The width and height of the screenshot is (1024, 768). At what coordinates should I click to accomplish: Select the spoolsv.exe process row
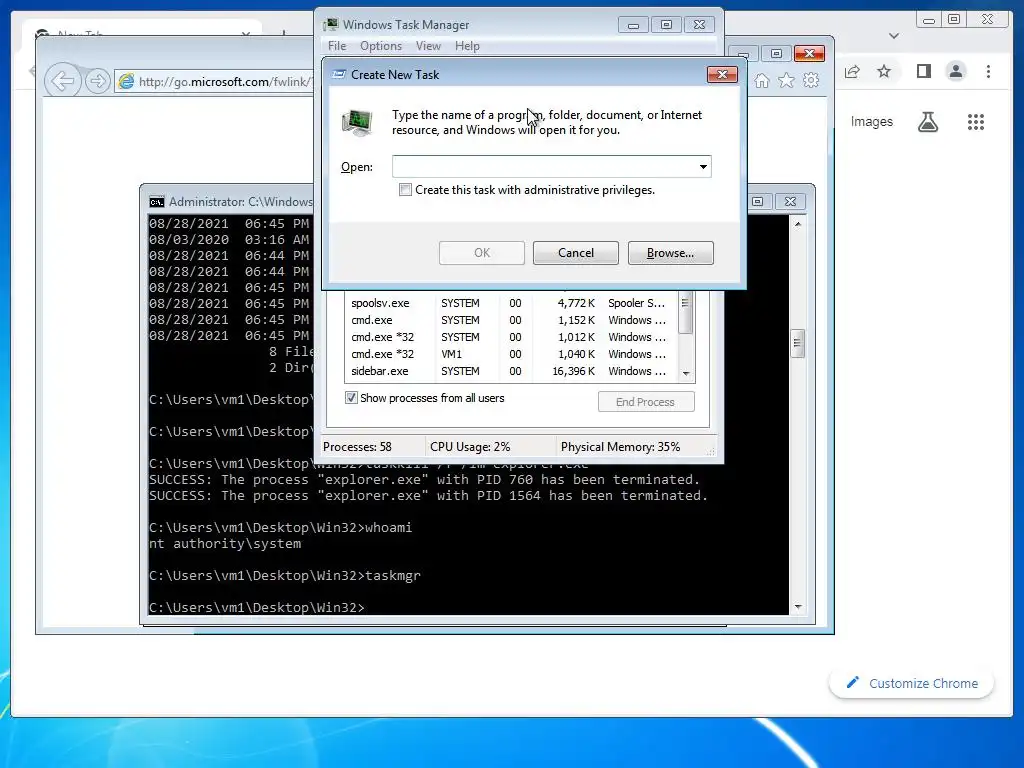click(x=511, y=303)
